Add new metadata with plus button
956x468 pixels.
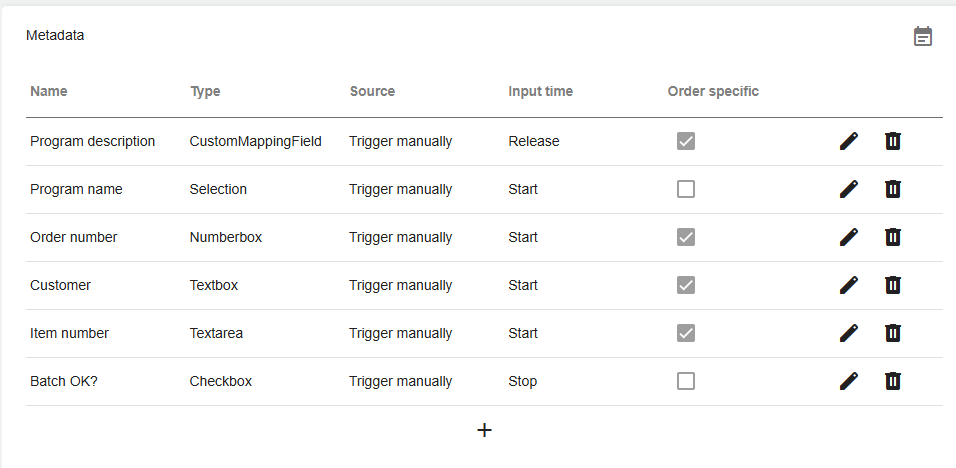[484, 430]
